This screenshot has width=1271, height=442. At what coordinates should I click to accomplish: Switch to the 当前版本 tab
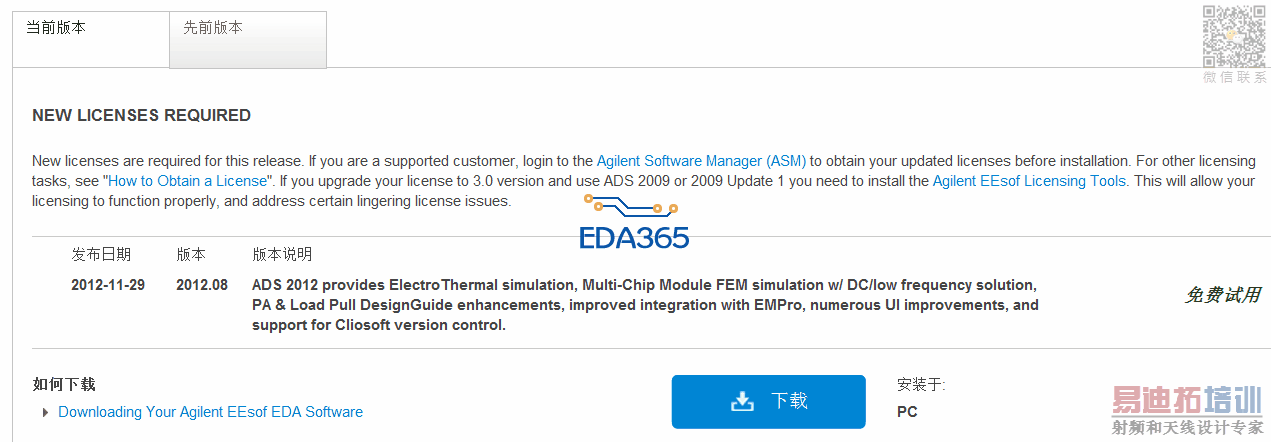point(56,28)
